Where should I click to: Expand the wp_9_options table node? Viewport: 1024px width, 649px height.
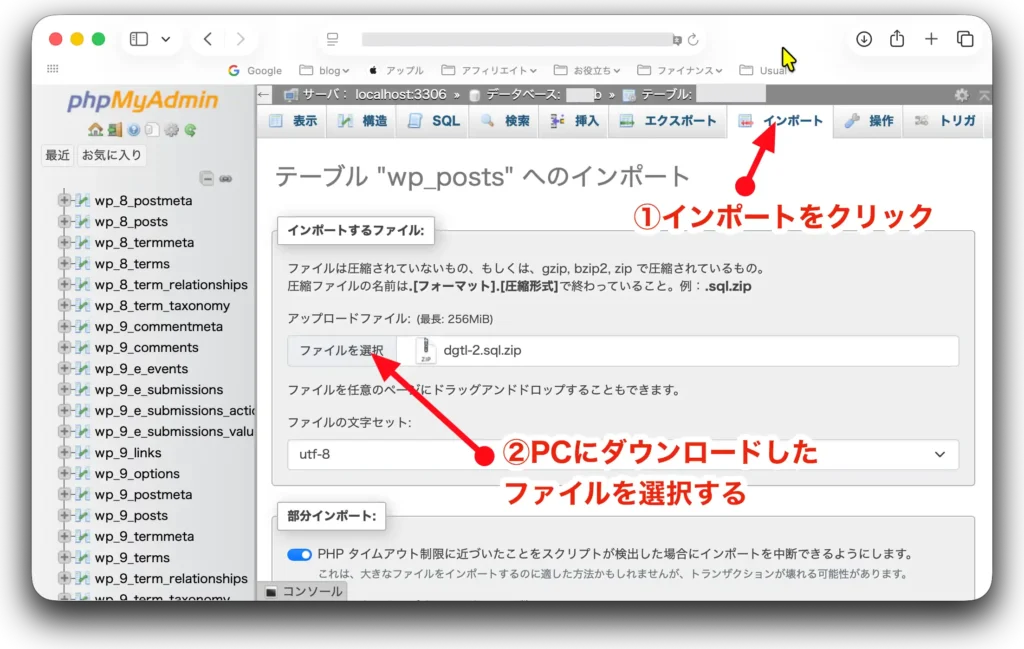65,474
